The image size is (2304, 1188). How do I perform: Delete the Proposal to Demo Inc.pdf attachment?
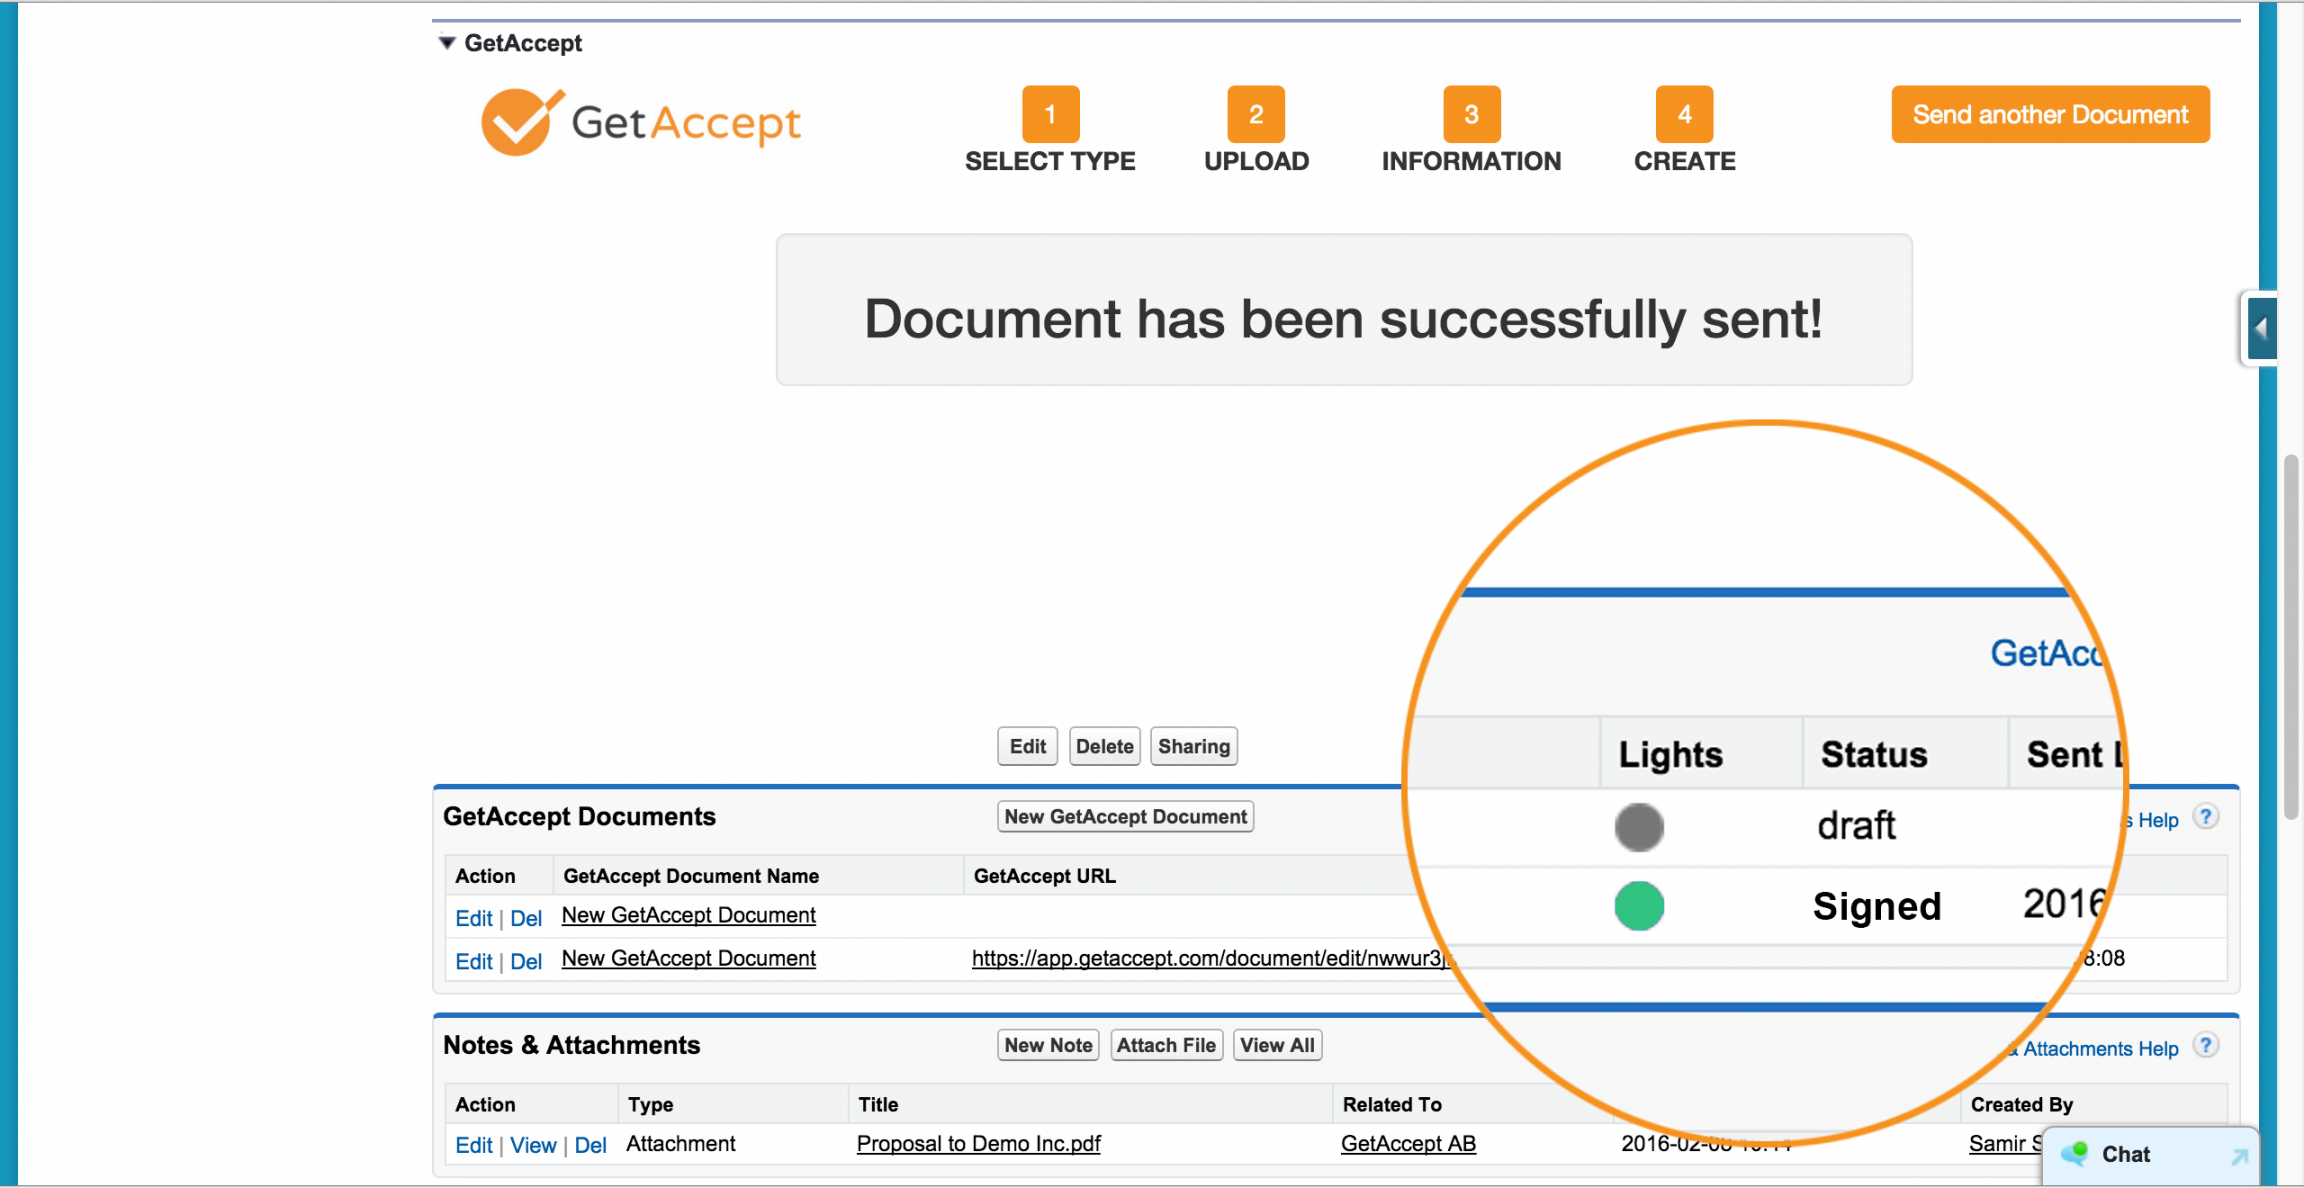590,1145
